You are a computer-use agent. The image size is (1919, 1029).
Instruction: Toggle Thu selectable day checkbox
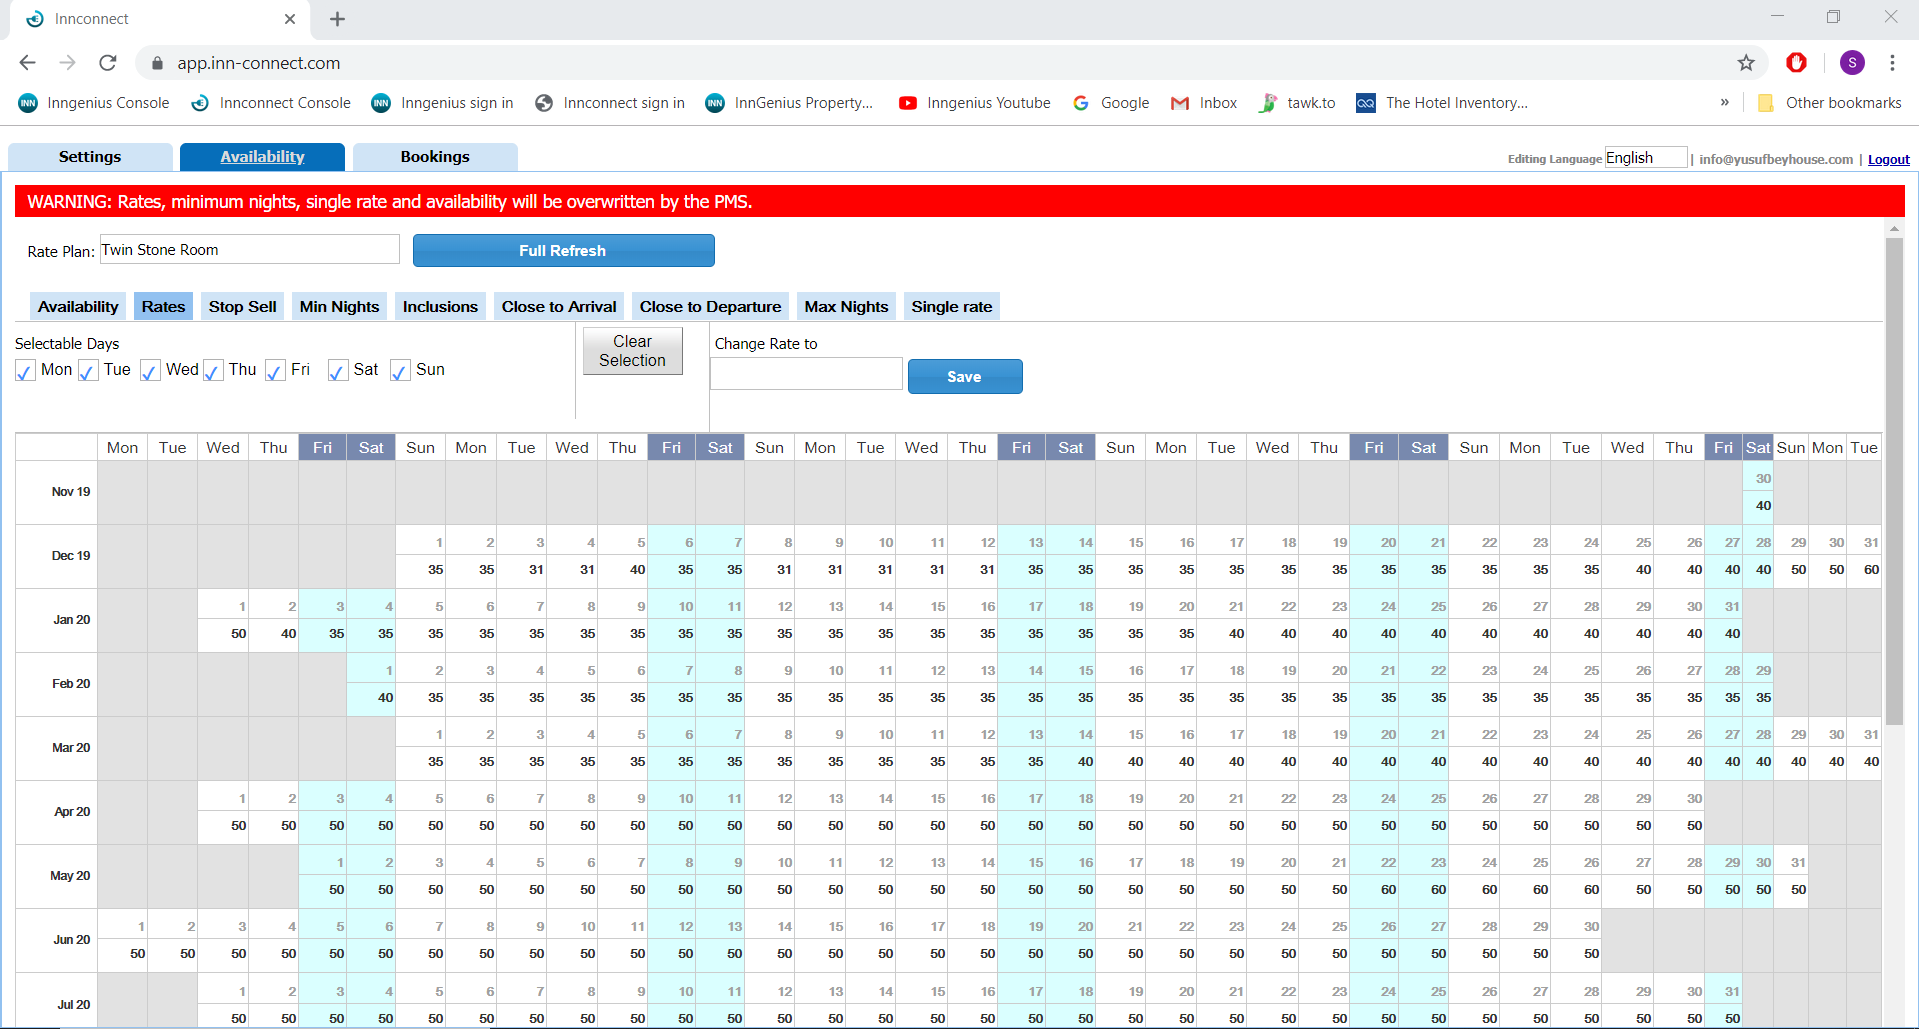pos(213,371)
